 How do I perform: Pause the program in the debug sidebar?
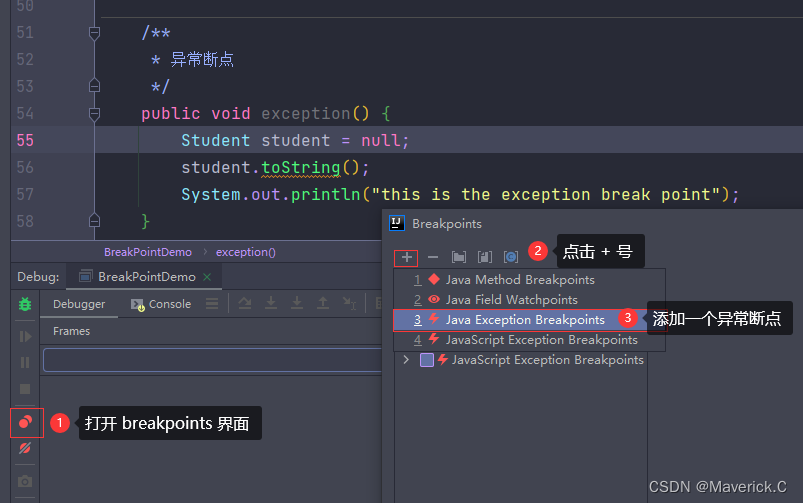point(25,363)
